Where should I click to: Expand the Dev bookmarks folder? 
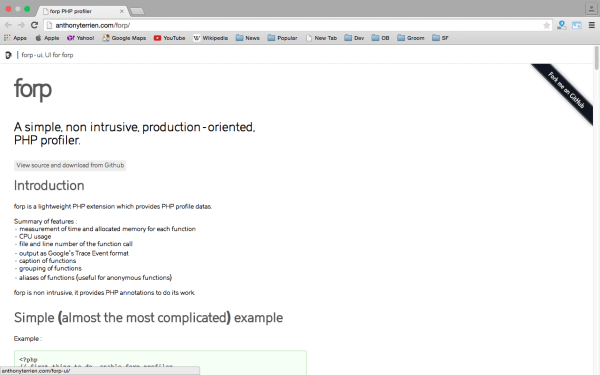click(x=354, y=38)
